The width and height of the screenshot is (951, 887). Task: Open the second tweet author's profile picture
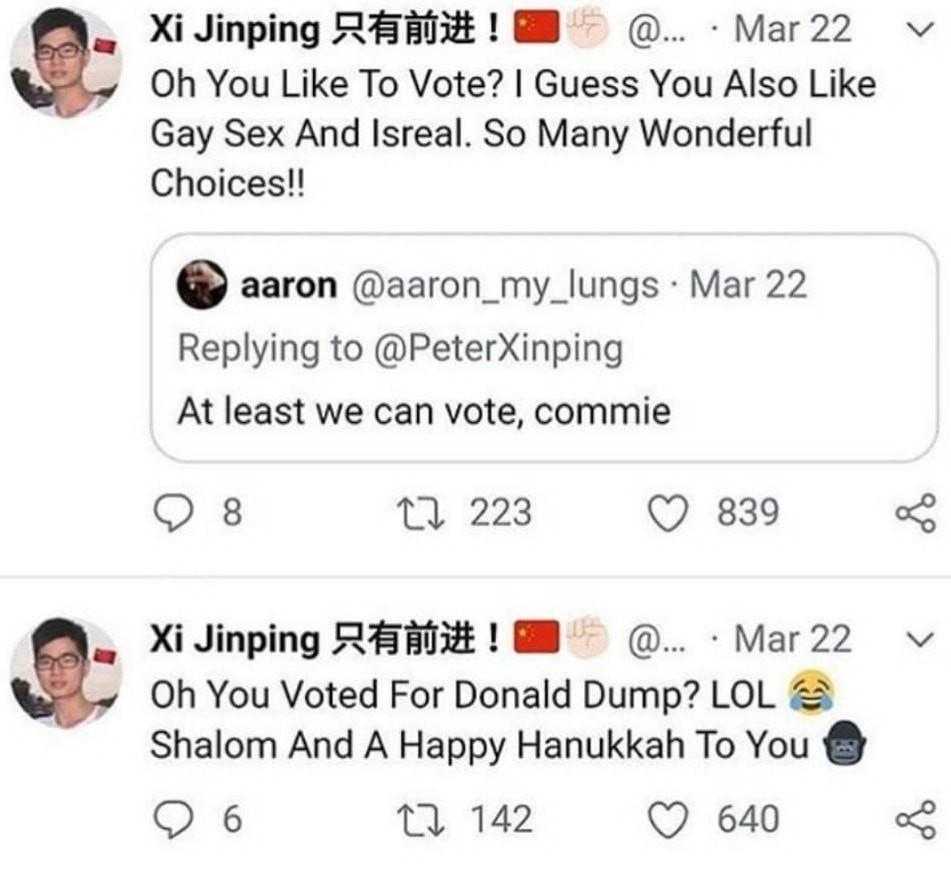tap(64, 671)
